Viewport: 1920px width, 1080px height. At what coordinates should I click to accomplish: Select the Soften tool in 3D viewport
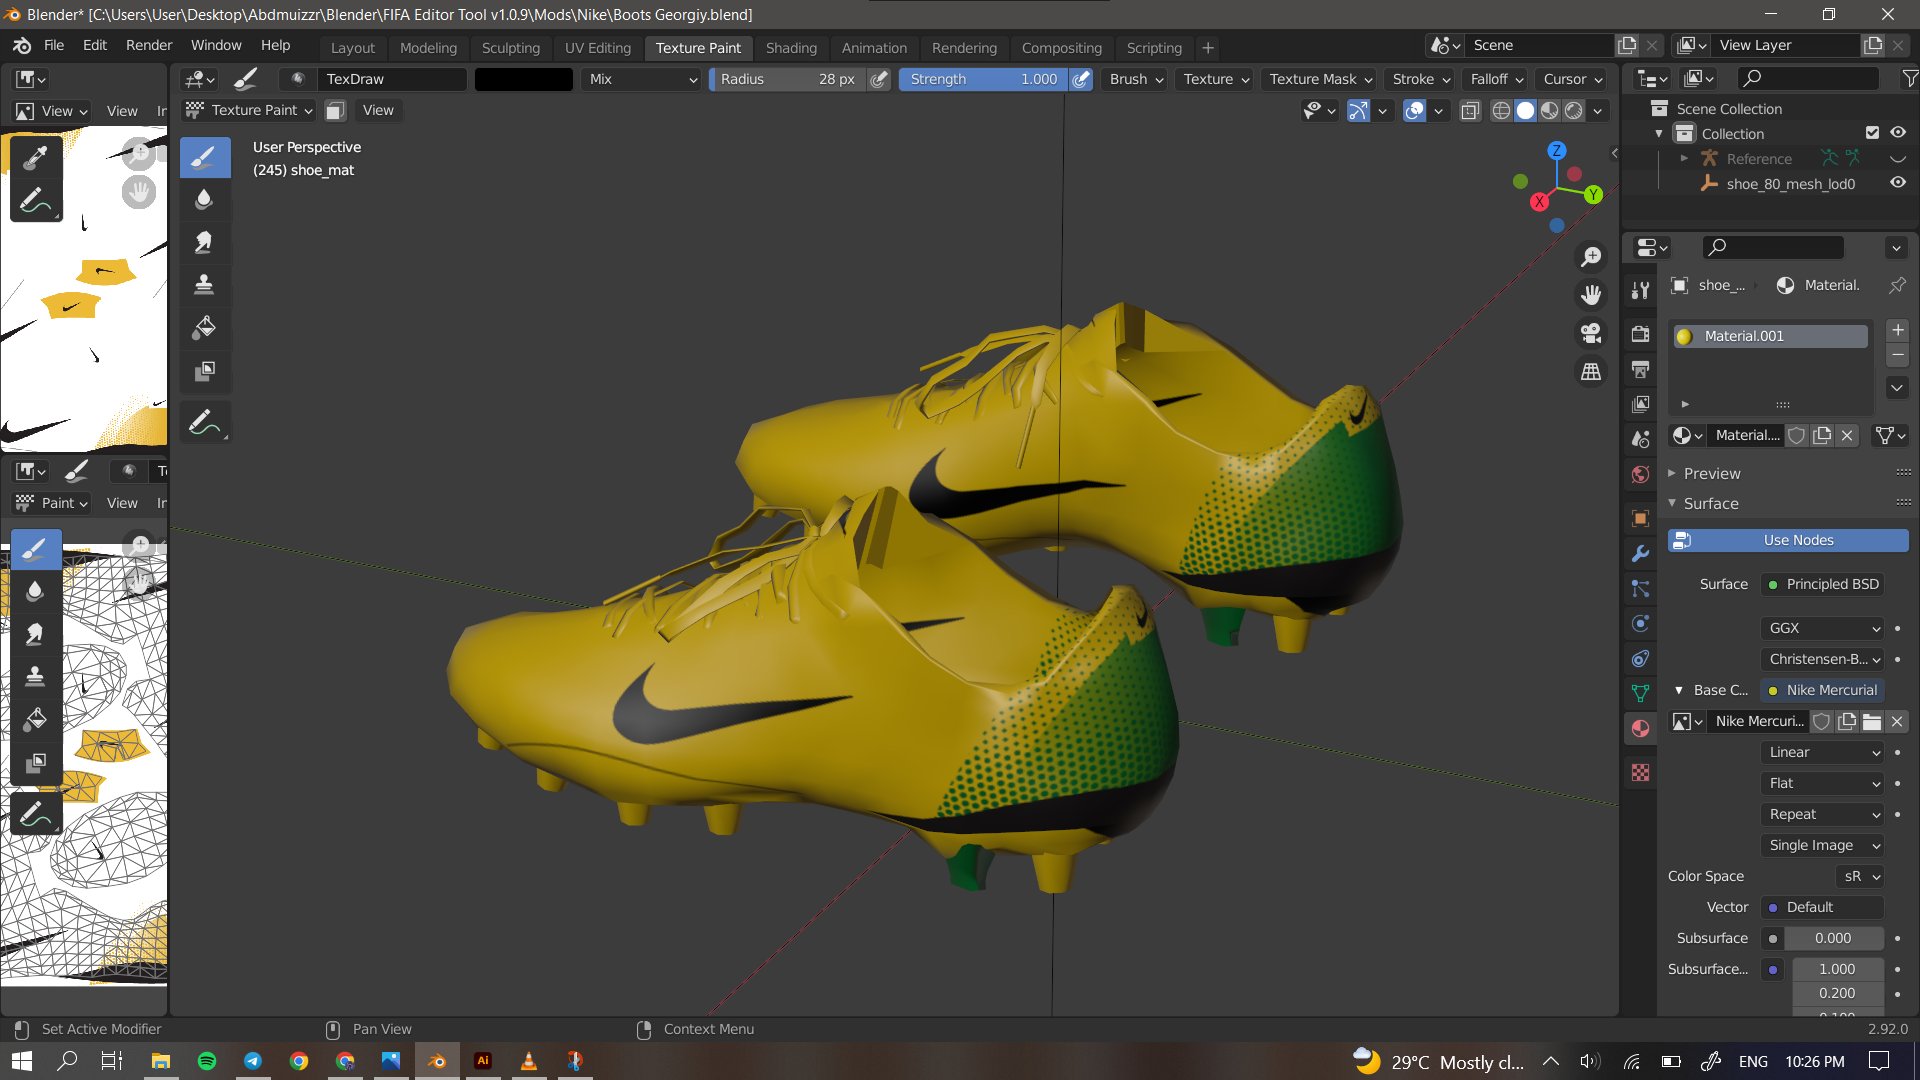coord(204,199)
